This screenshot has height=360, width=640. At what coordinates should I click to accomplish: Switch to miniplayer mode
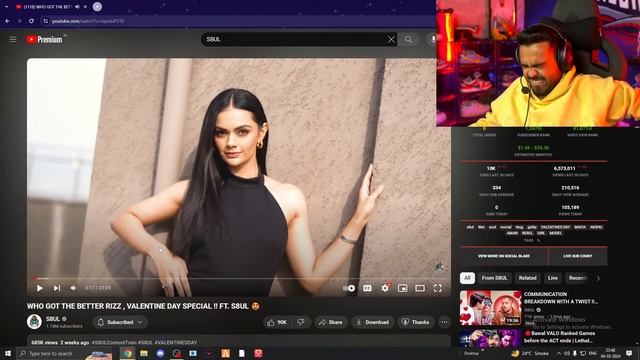coord(402,288)
